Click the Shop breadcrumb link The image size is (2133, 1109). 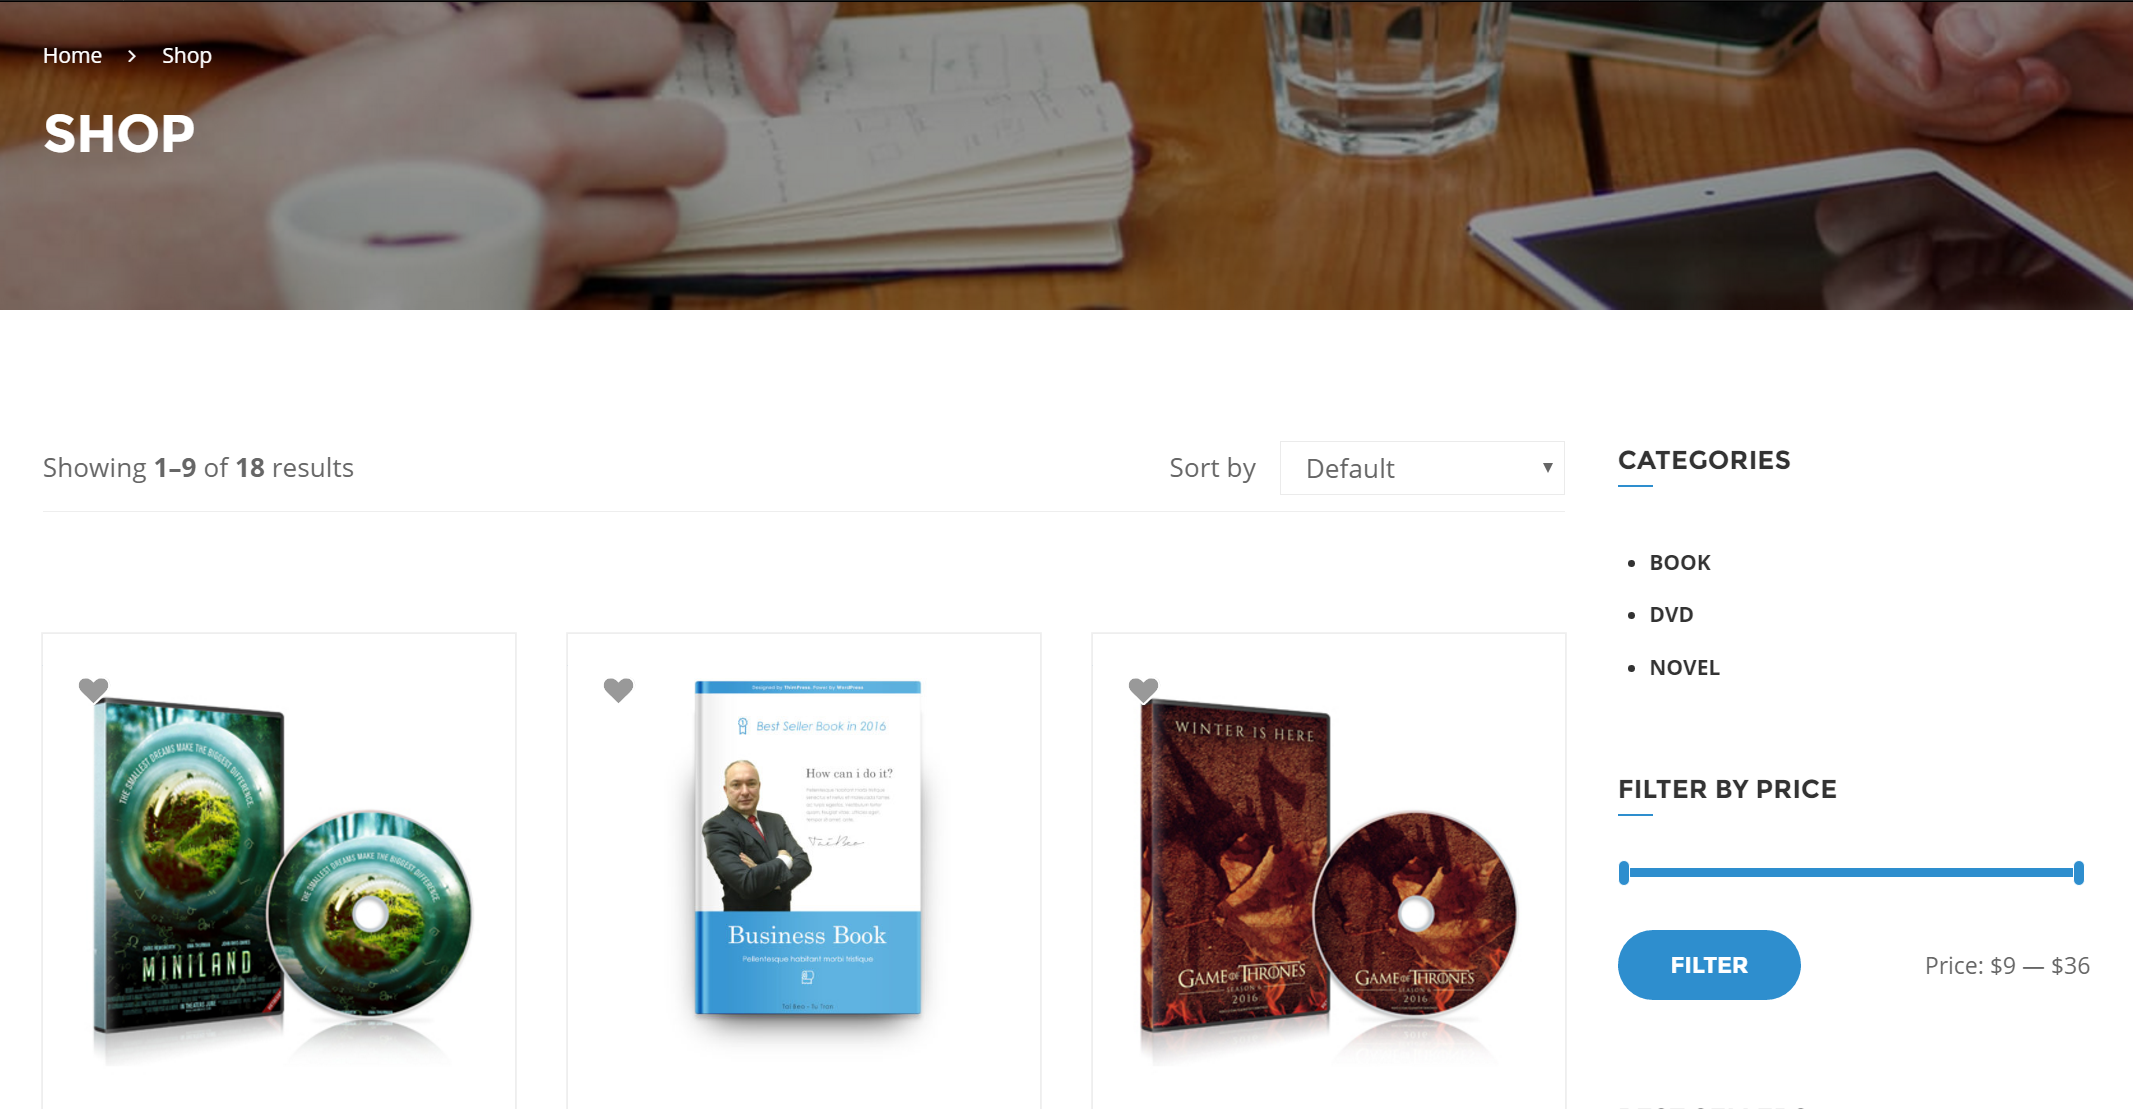[x=187, y=56]
